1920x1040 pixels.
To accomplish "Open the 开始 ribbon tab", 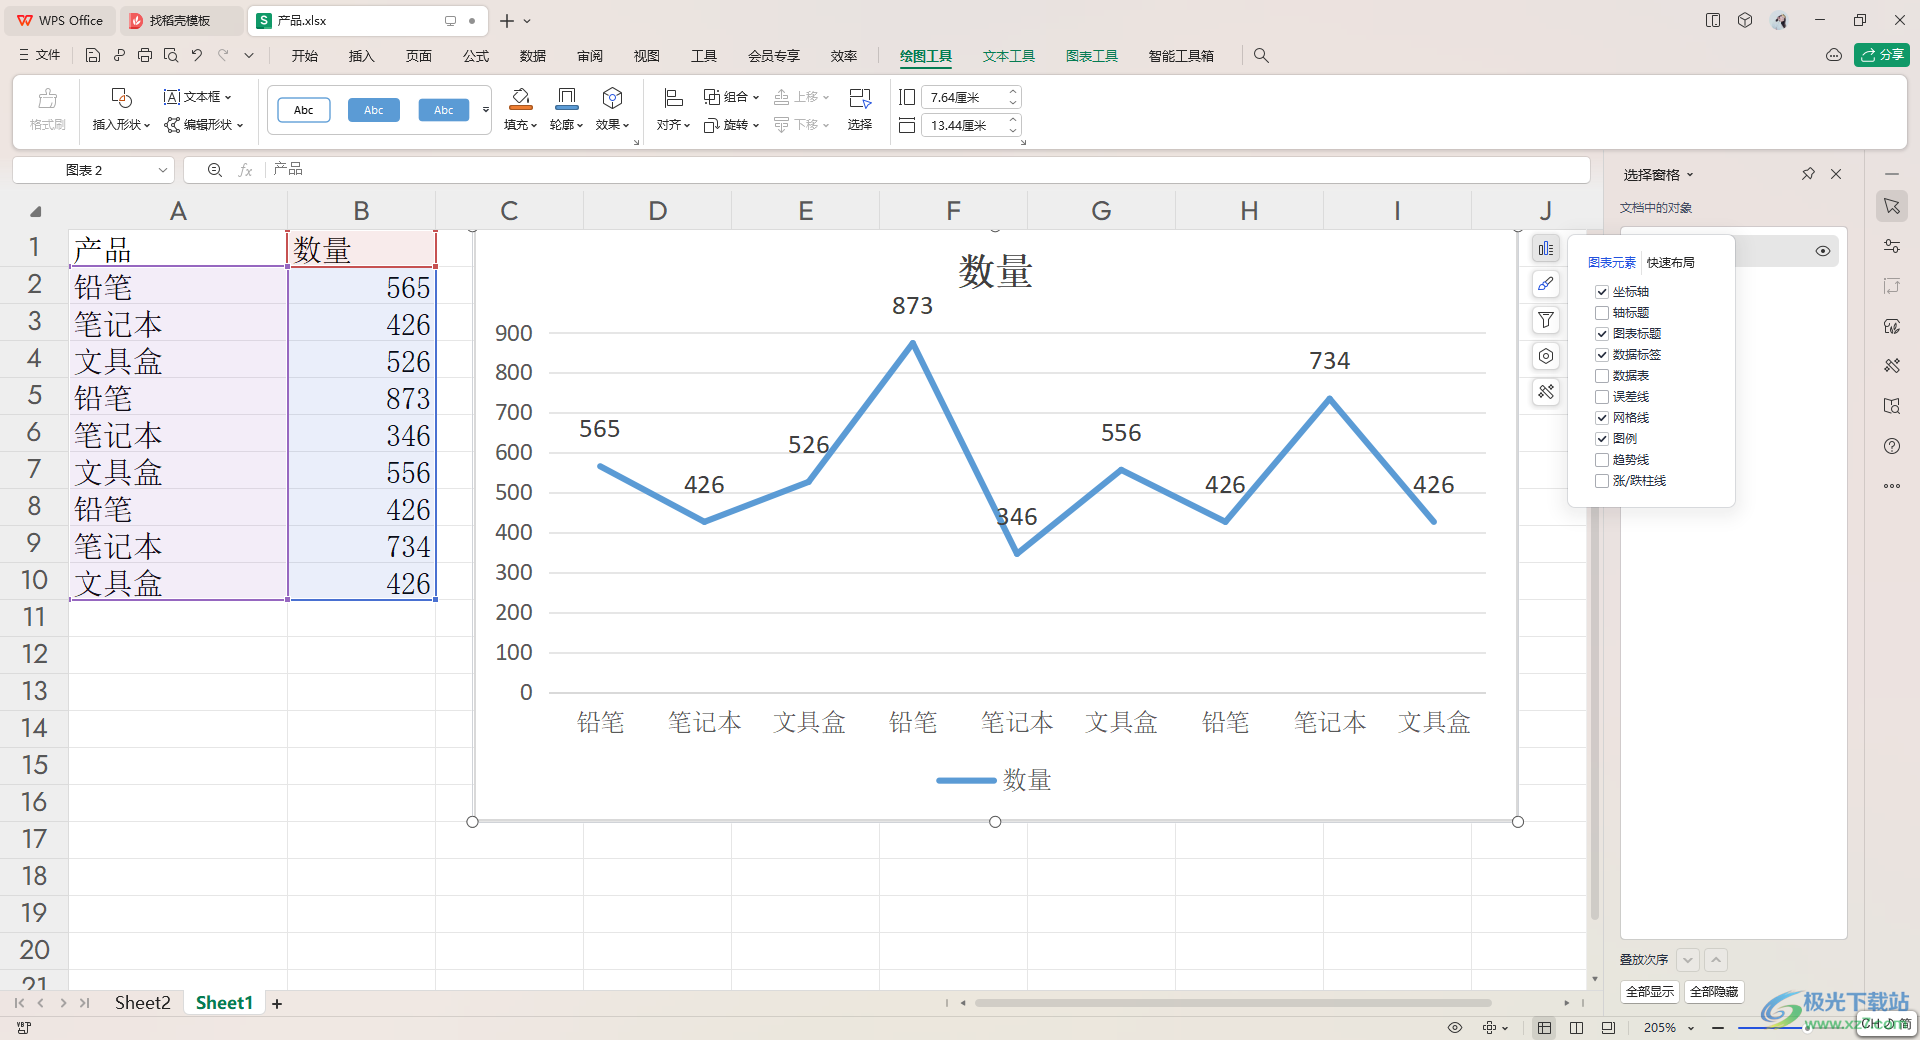I will pos(305,56).
